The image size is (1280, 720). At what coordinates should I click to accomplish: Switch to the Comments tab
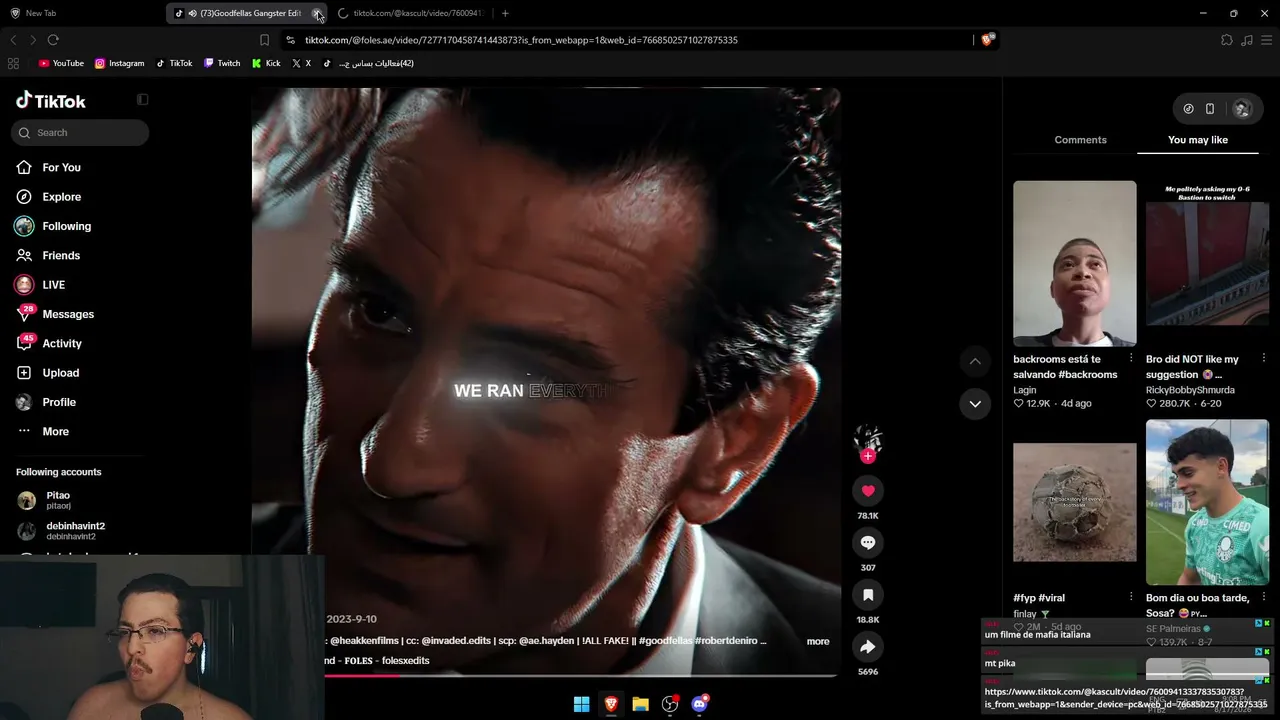click(1080, 140)
